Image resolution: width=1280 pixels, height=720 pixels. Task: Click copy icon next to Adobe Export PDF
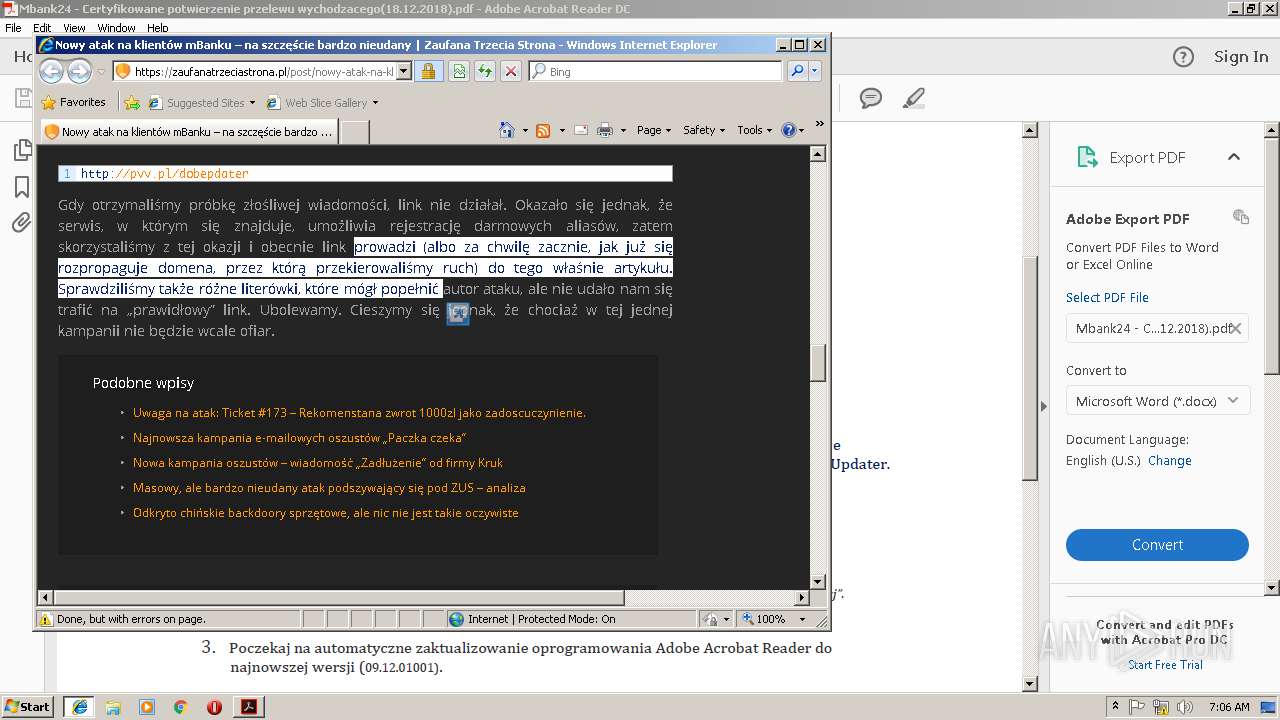click(1241, 217)
